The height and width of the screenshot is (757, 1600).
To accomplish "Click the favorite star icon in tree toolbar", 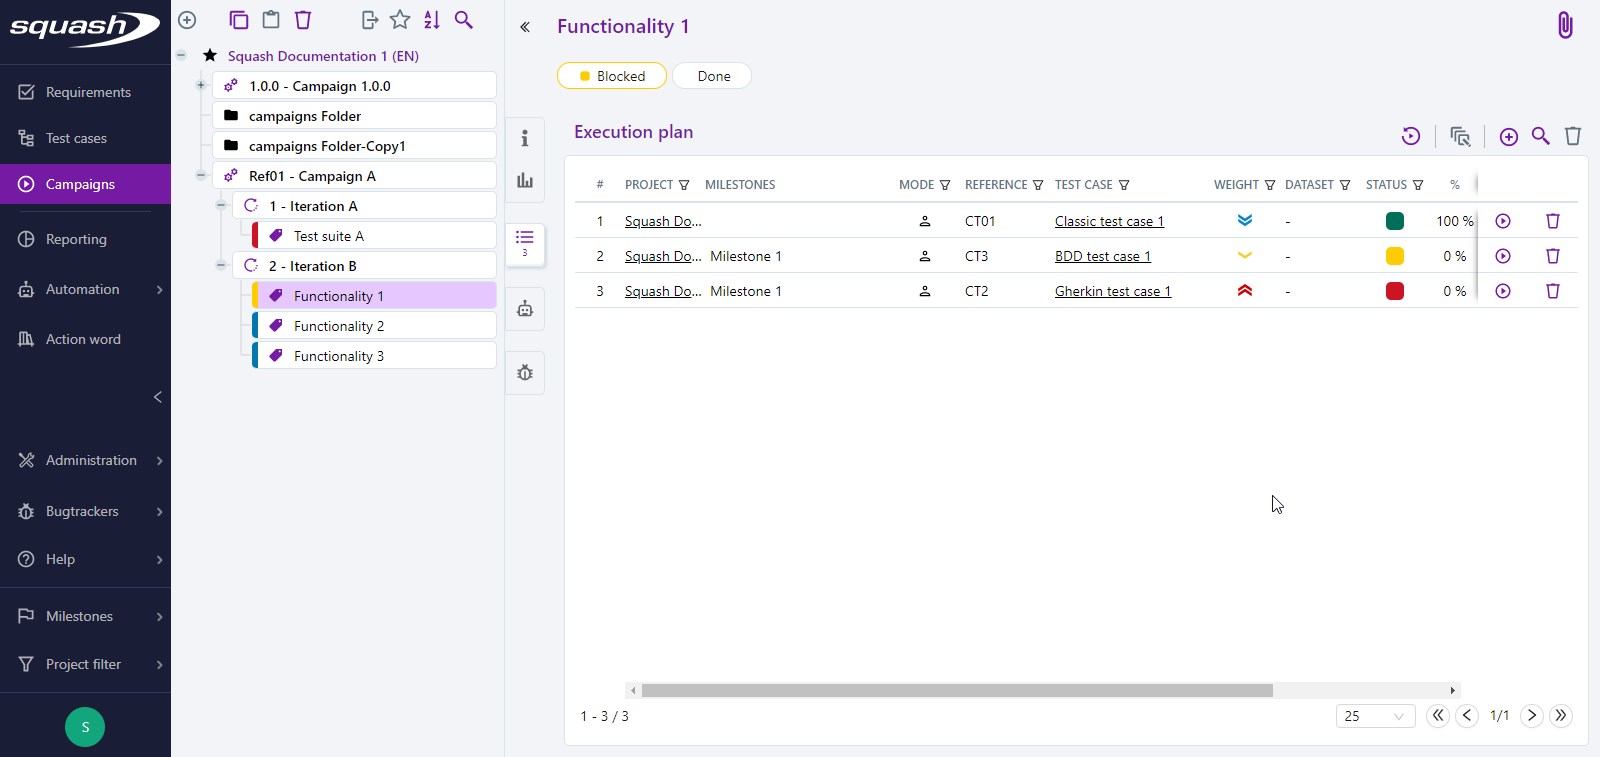I will [x=400, y=20].
